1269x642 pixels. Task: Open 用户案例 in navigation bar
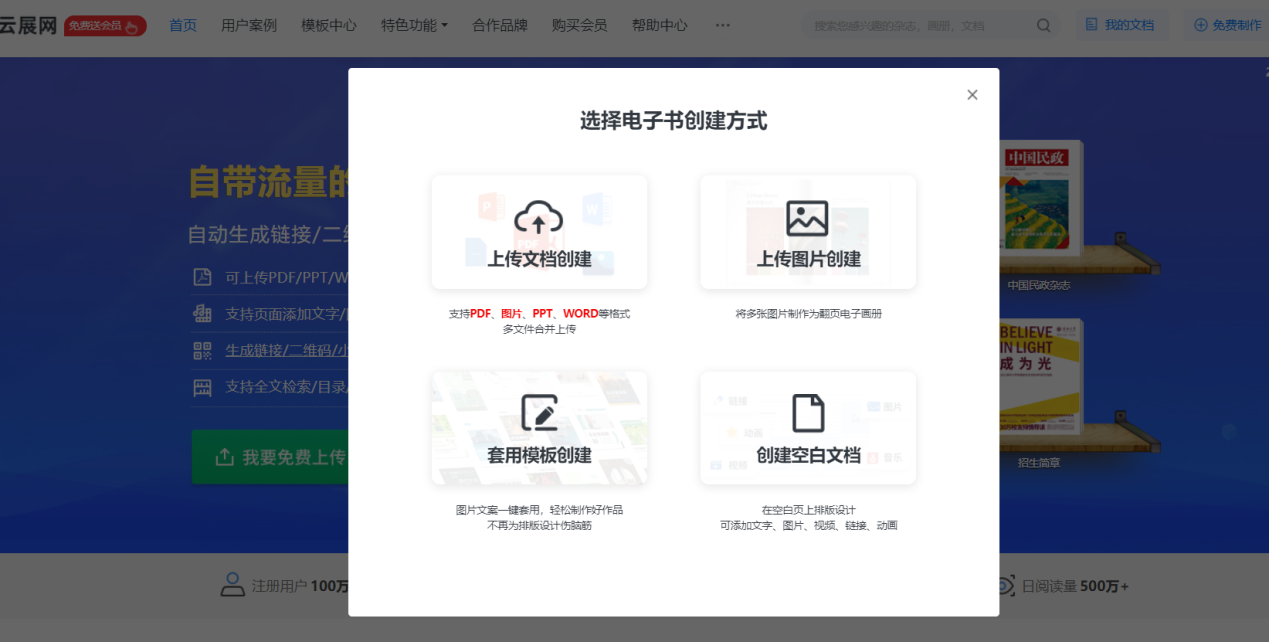click(x=249, y=26)
